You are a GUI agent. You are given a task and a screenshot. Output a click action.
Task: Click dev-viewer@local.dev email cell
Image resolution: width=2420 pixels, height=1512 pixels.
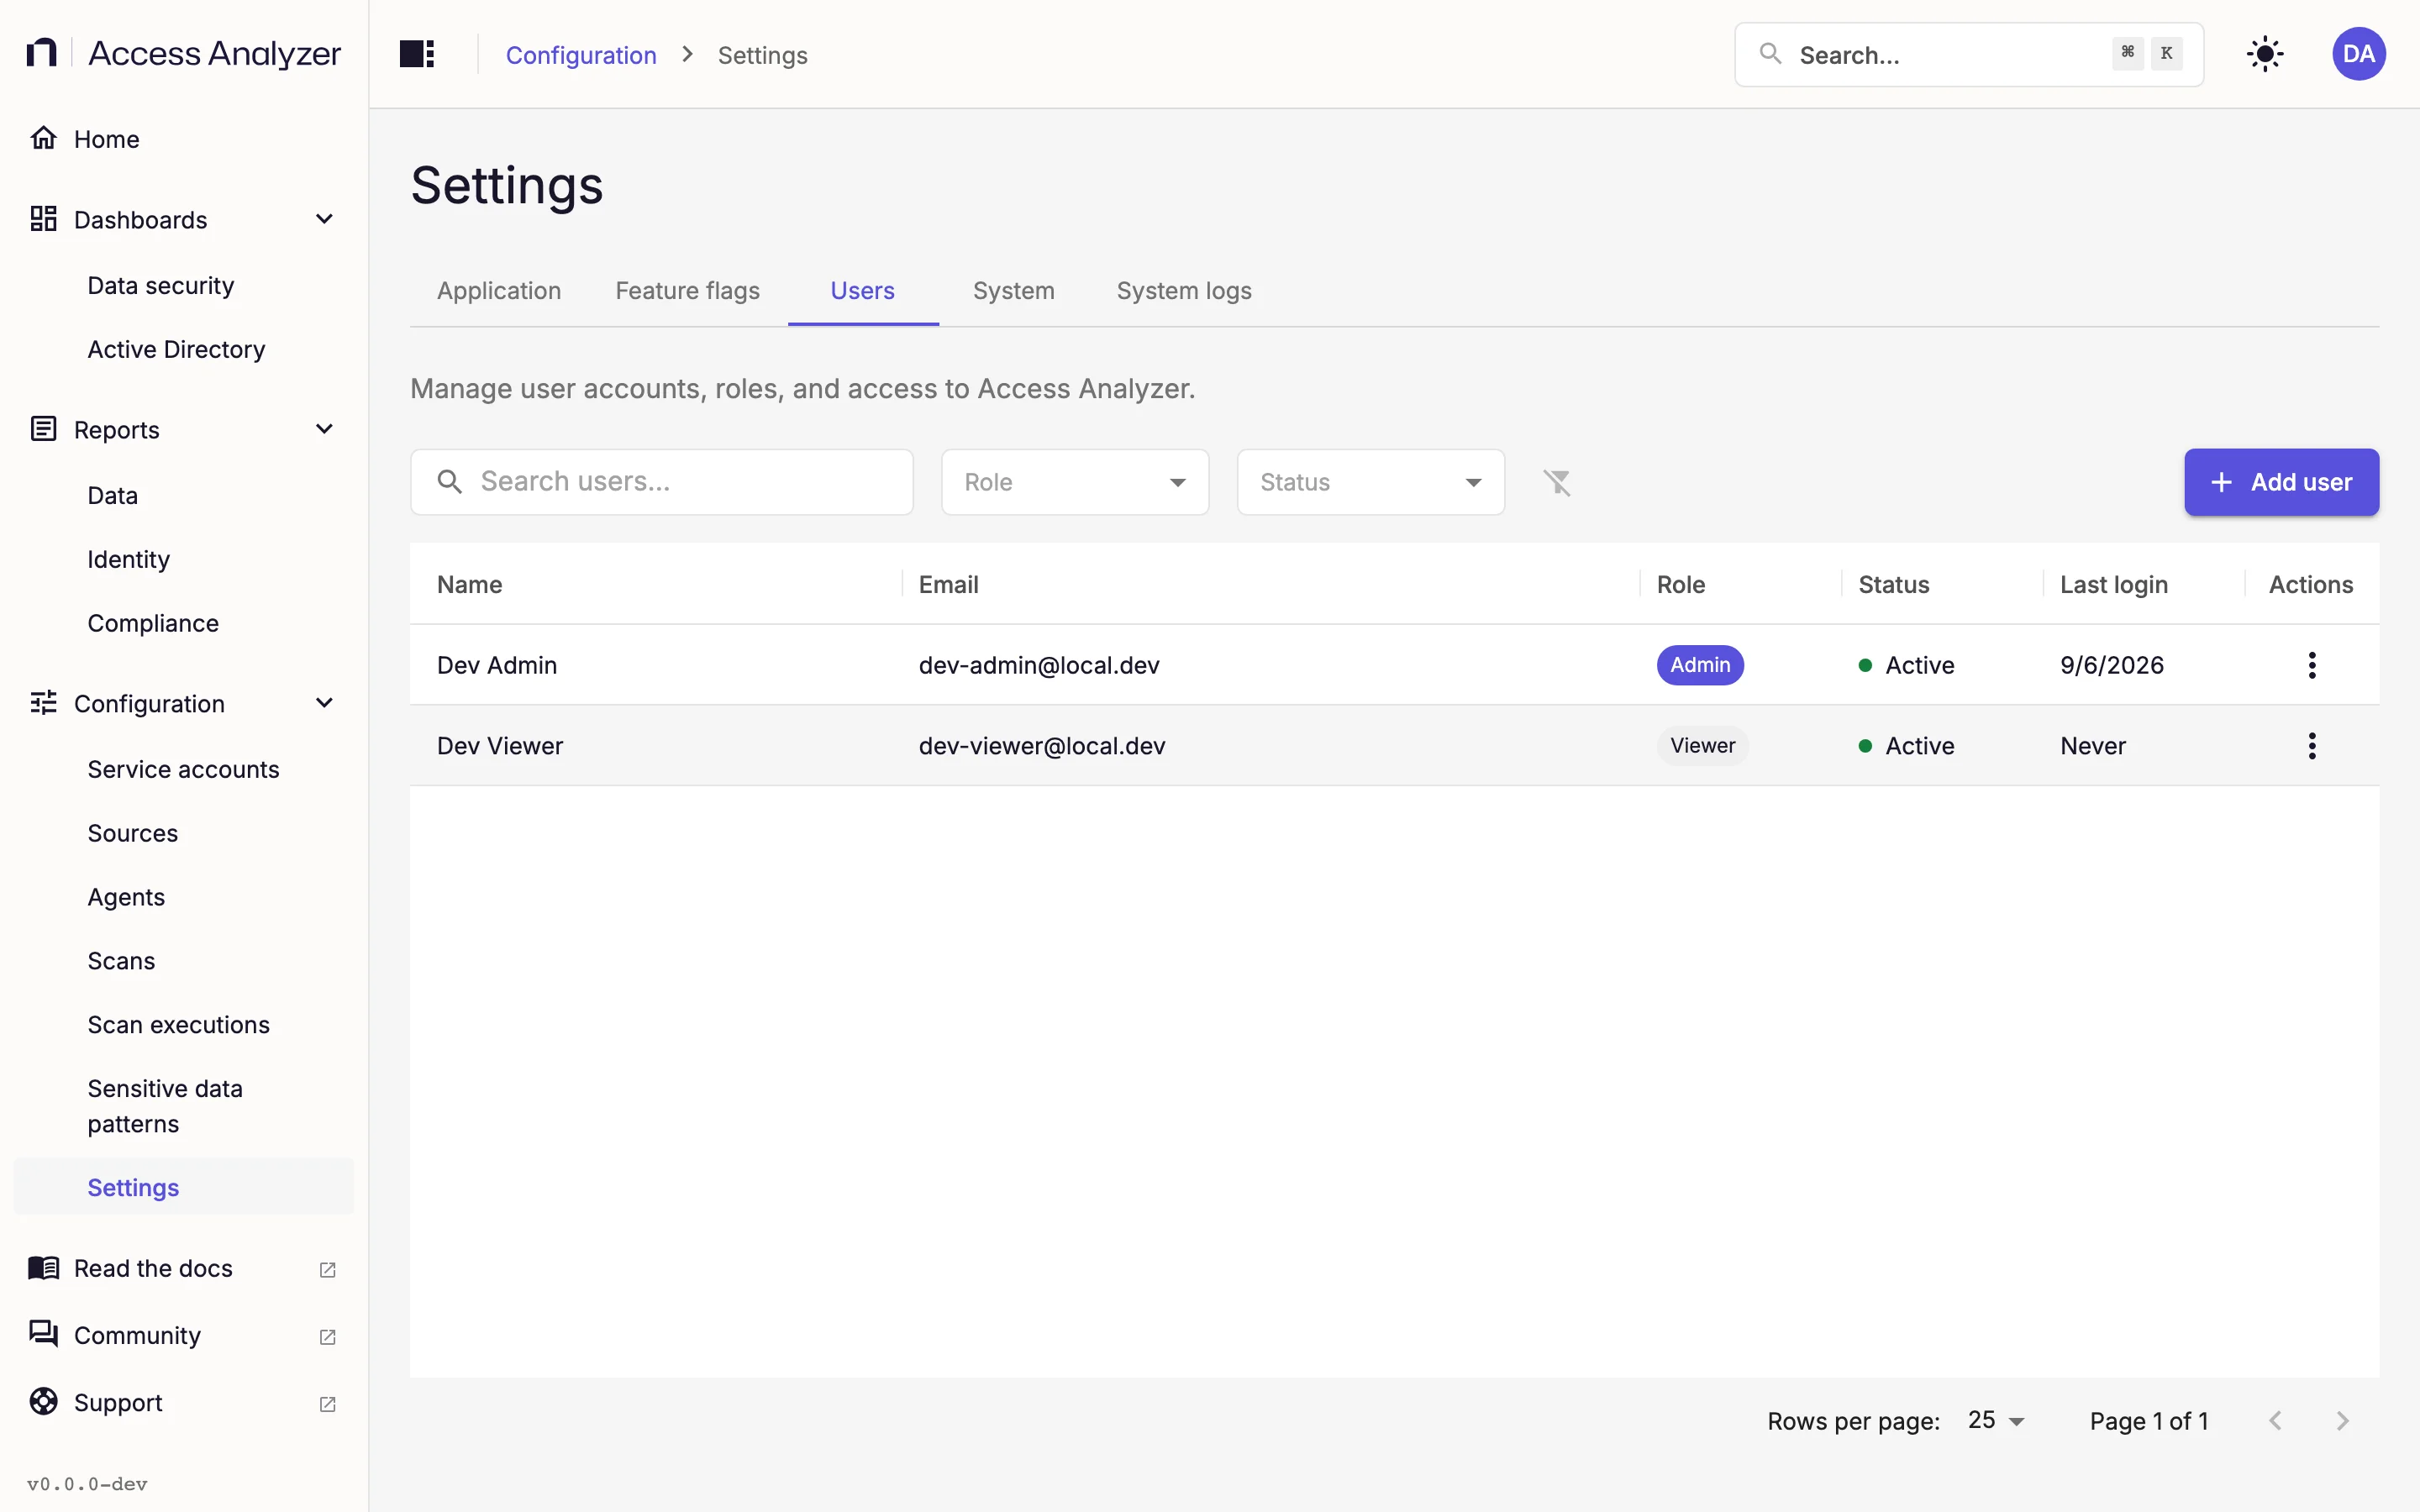click(1042, 746)
